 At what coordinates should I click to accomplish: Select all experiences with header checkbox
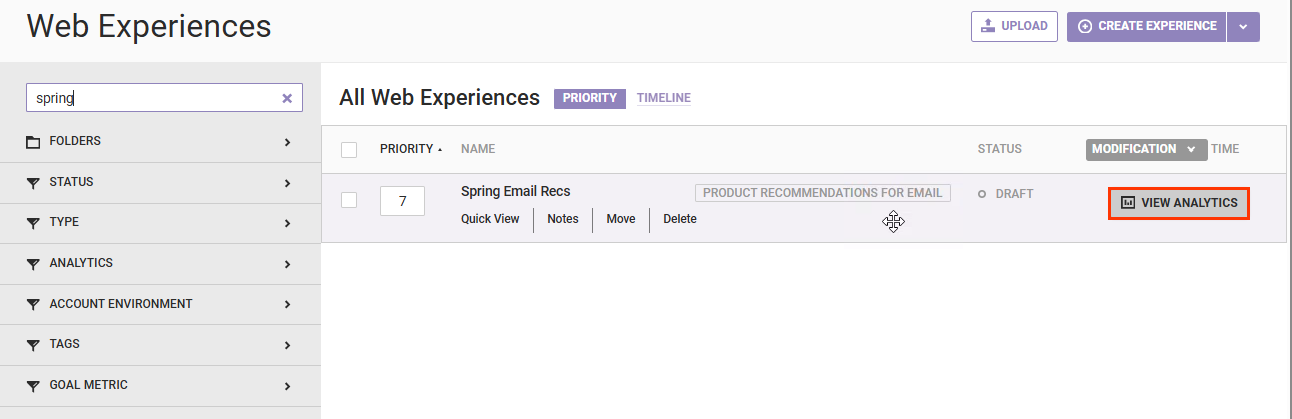point(349,150)
